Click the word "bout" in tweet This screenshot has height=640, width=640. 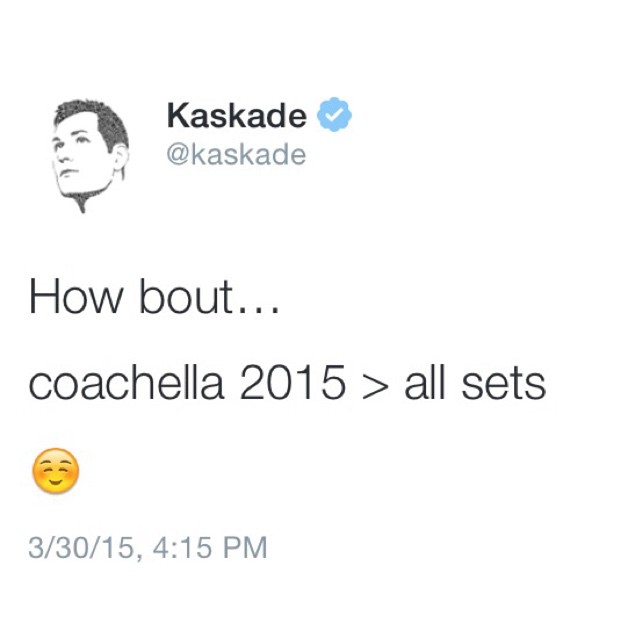(186, 296)
